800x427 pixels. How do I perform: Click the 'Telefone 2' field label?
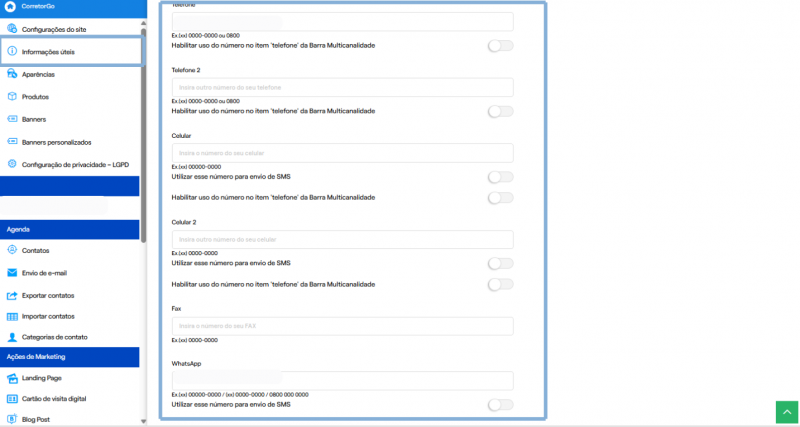click(186, 70)
